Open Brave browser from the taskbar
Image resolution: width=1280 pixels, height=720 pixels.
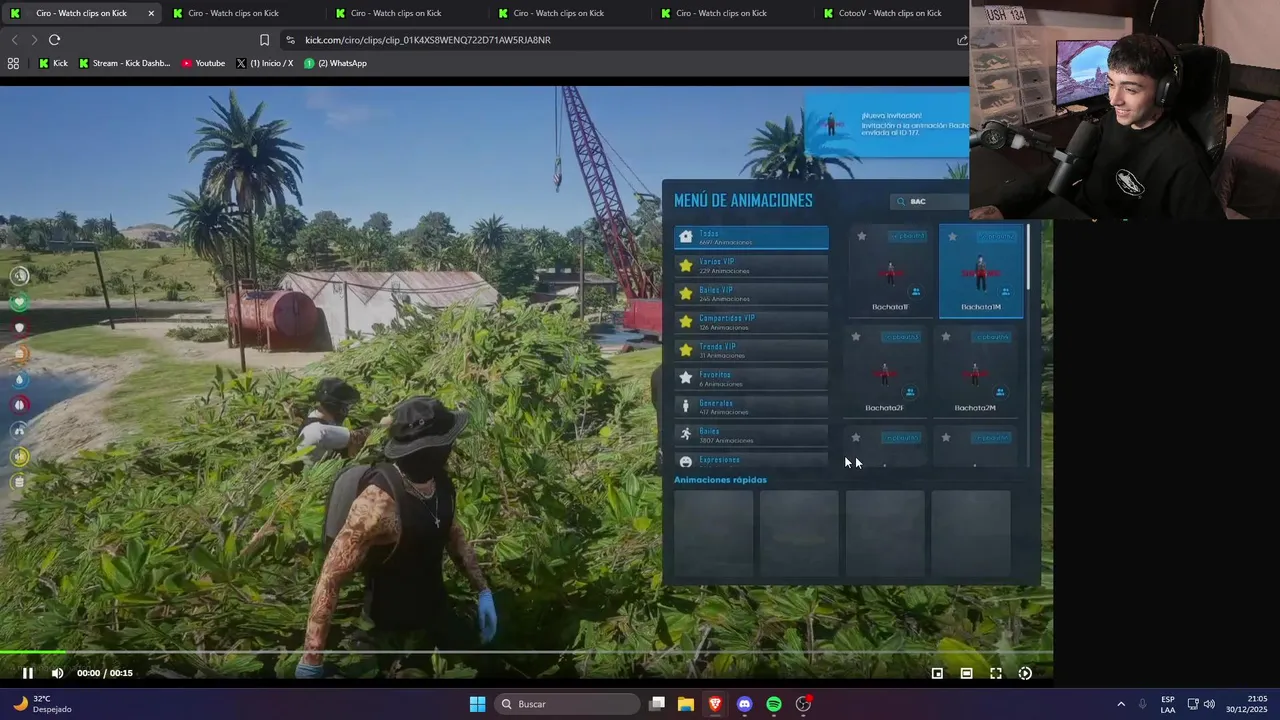[x=715, y=704]
